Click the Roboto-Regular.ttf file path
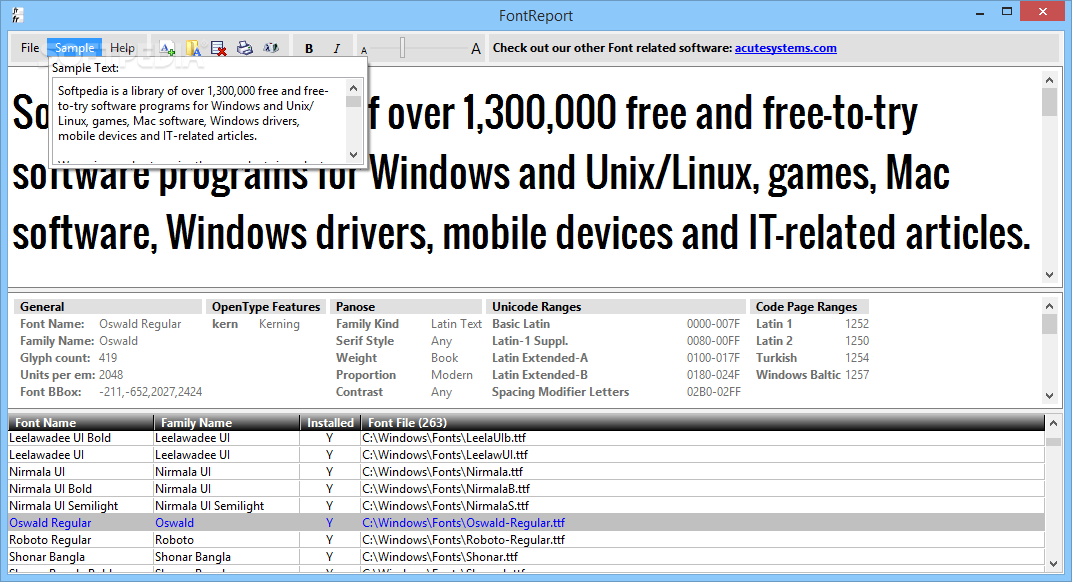1072x582 pixels. tap(464, 540)
